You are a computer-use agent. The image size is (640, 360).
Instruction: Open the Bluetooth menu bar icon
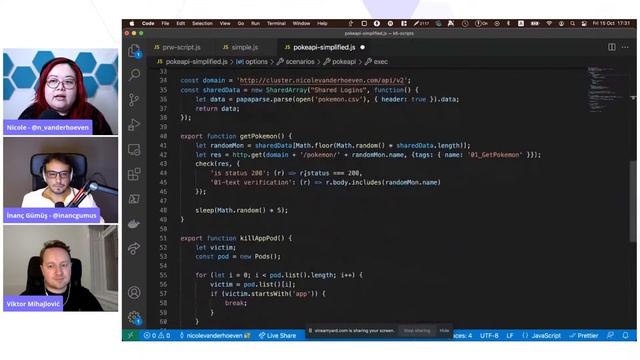[x=509, y=24]
